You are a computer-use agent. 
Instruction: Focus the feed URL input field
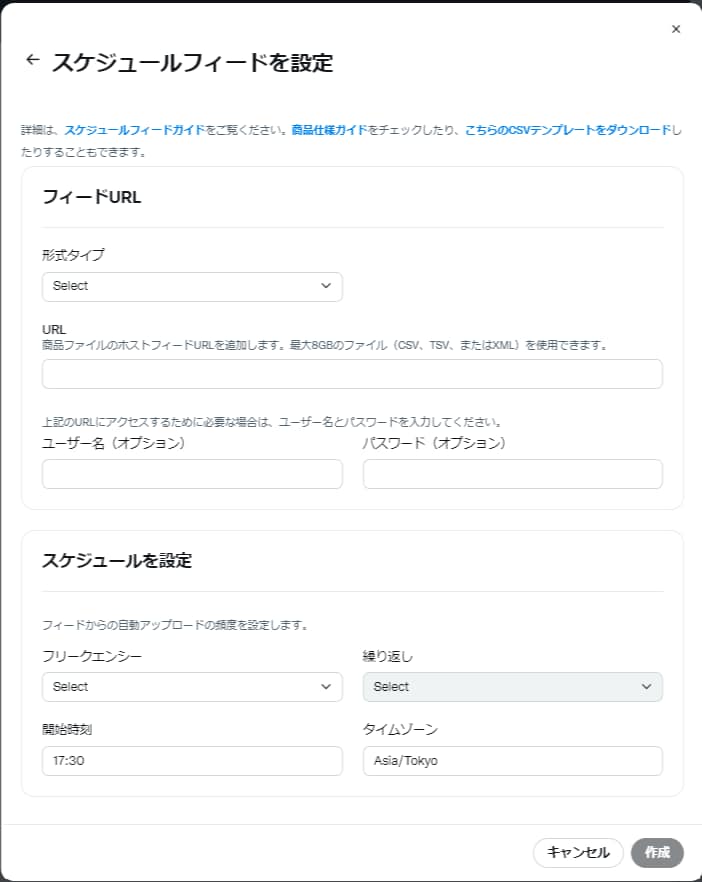[352, 374]
